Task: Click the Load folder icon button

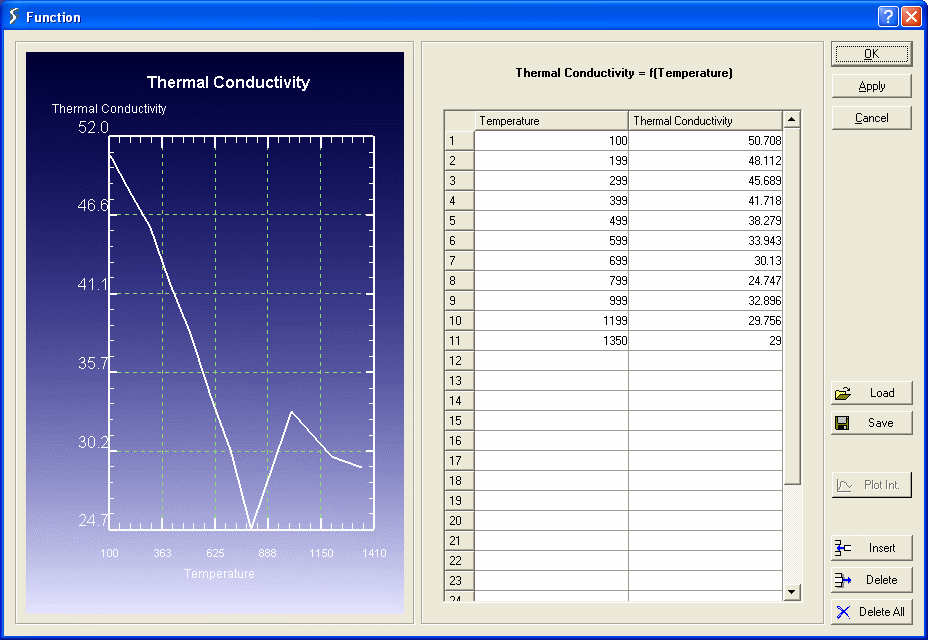Action: pyautogui.click(x=843, y=393)
